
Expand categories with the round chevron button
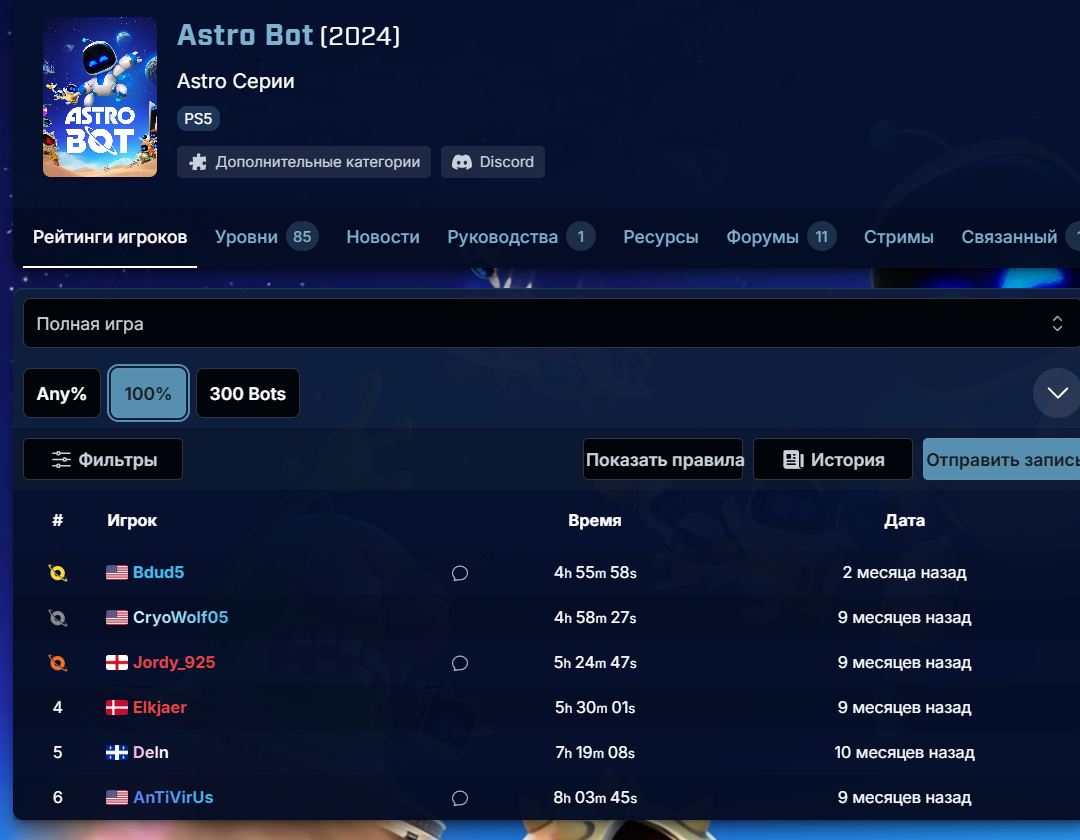point(1057,393)
